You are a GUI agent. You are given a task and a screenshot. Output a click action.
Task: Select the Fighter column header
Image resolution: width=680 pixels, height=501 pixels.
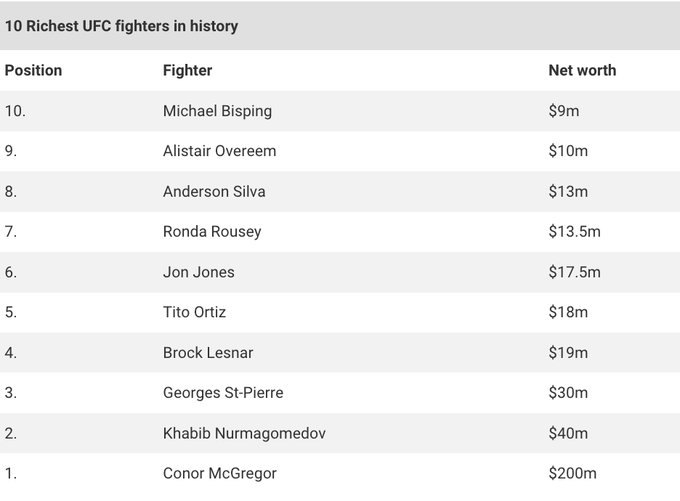pyautogui.click(x=187, y=70)
